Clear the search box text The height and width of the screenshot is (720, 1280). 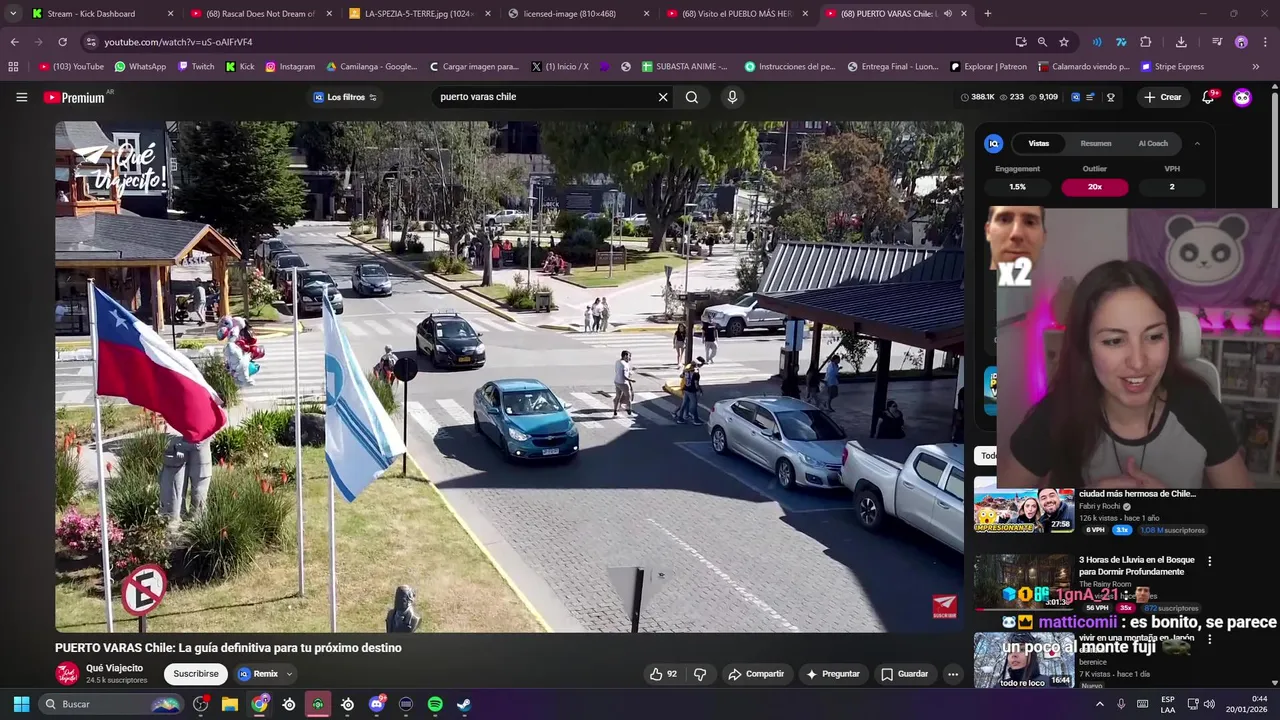(662, 97)
